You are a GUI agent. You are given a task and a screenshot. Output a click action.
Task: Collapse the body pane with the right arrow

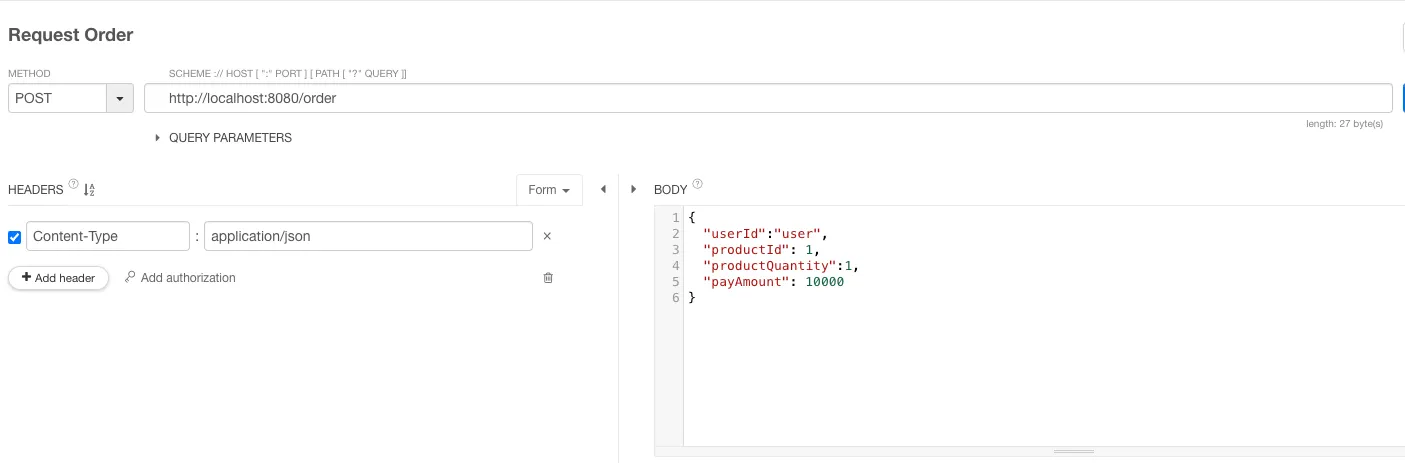[x=633, y=189]
